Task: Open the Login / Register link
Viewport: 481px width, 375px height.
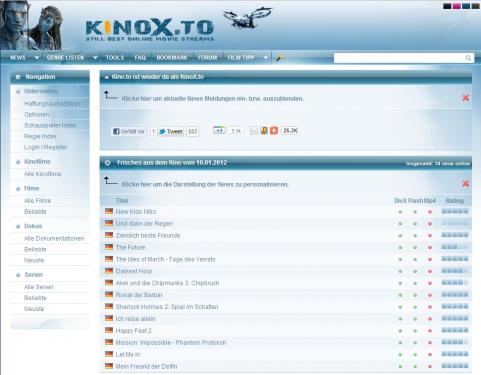Action: tap(46, 147)
